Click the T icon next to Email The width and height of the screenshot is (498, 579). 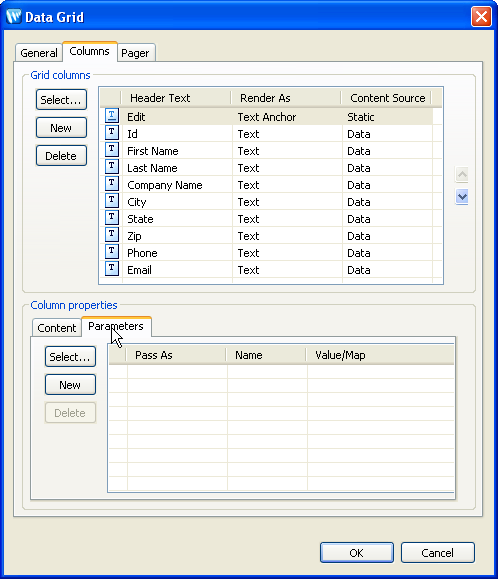pos(111,268)
